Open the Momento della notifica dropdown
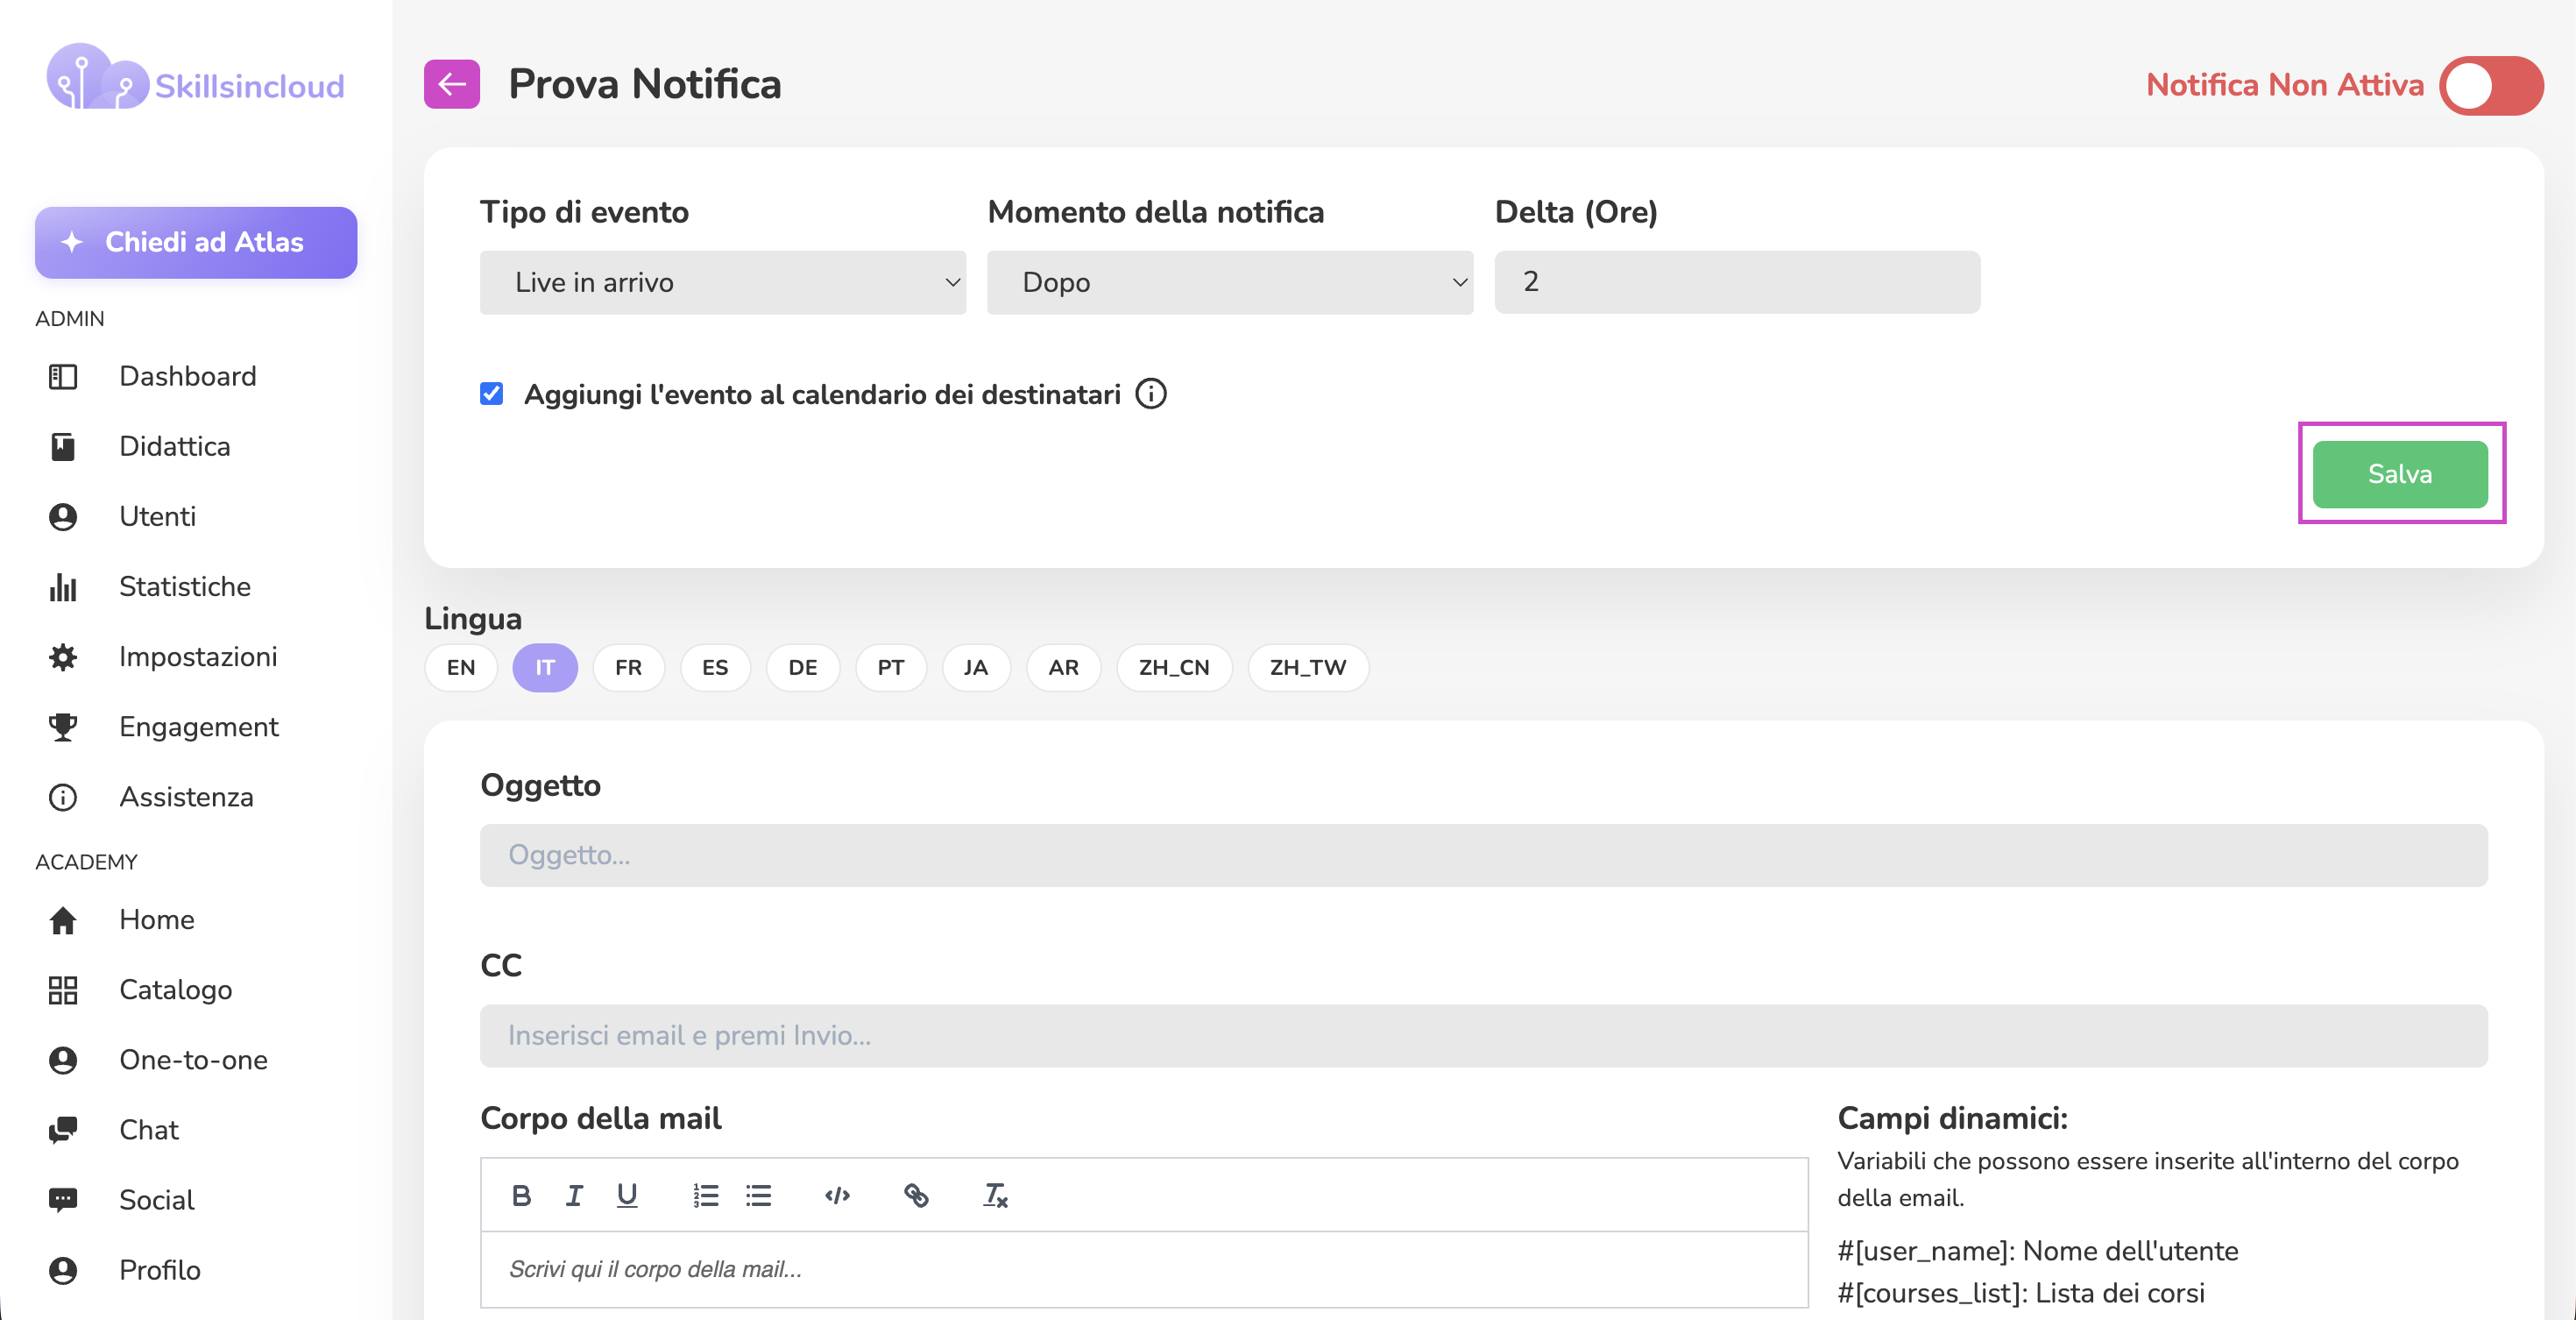 pyautogui.click(x=1229, y=282)
